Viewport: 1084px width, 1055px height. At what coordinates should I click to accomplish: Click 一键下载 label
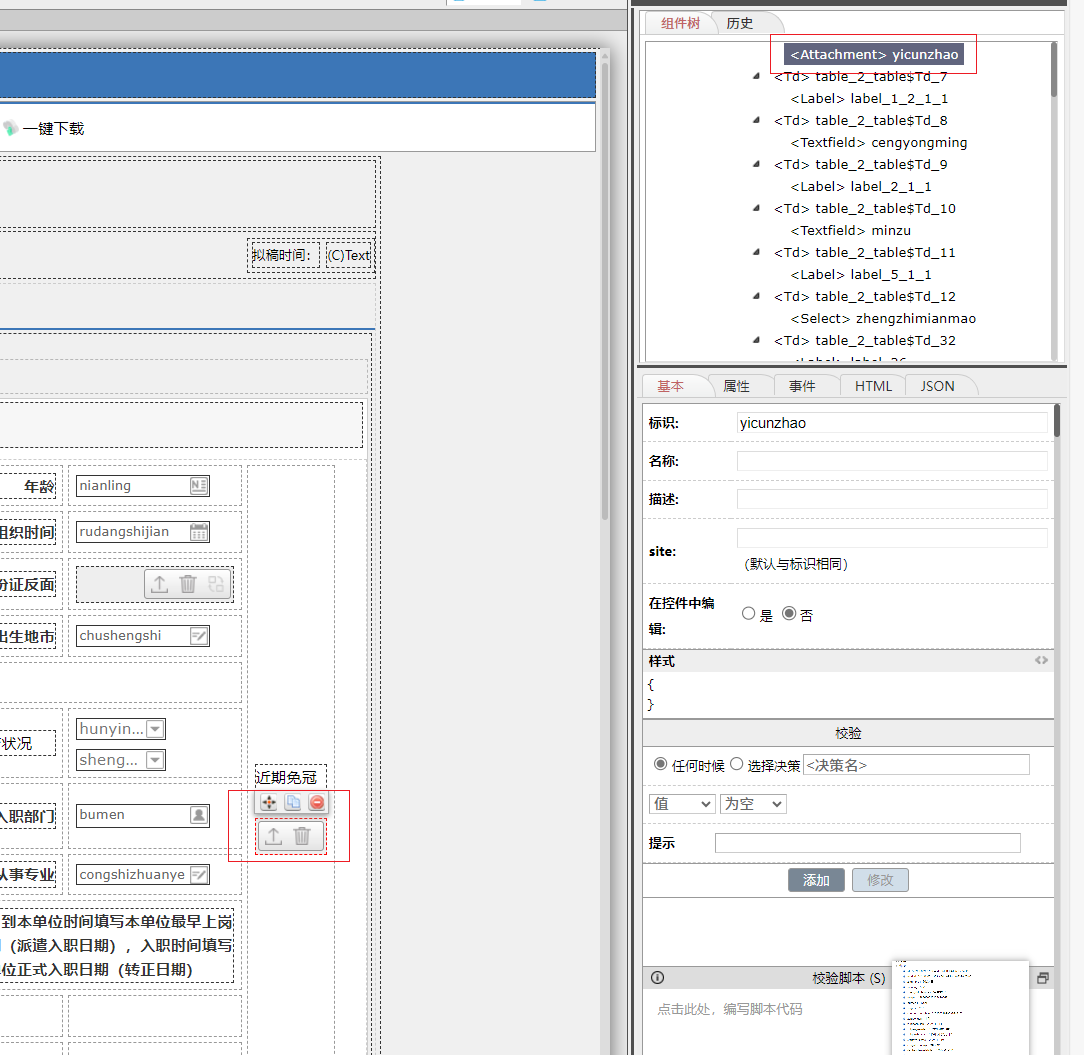click(53, 129)
